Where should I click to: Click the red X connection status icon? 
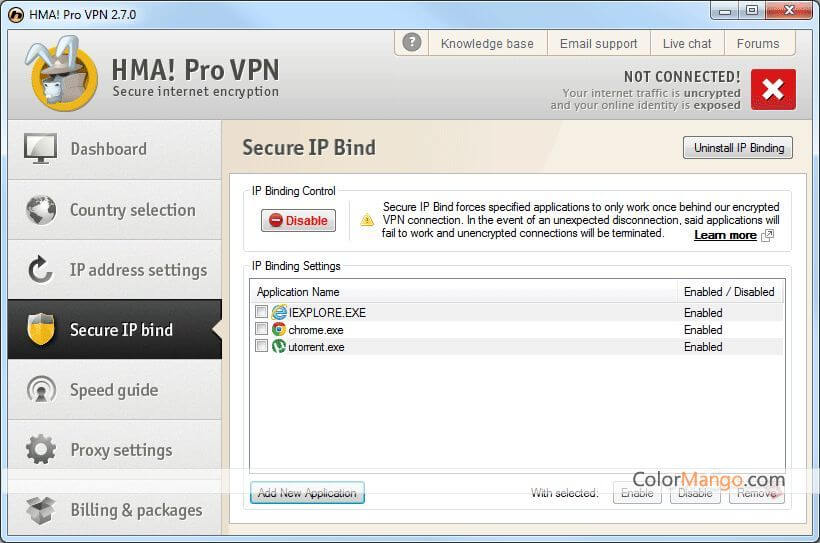coord(772,90)
